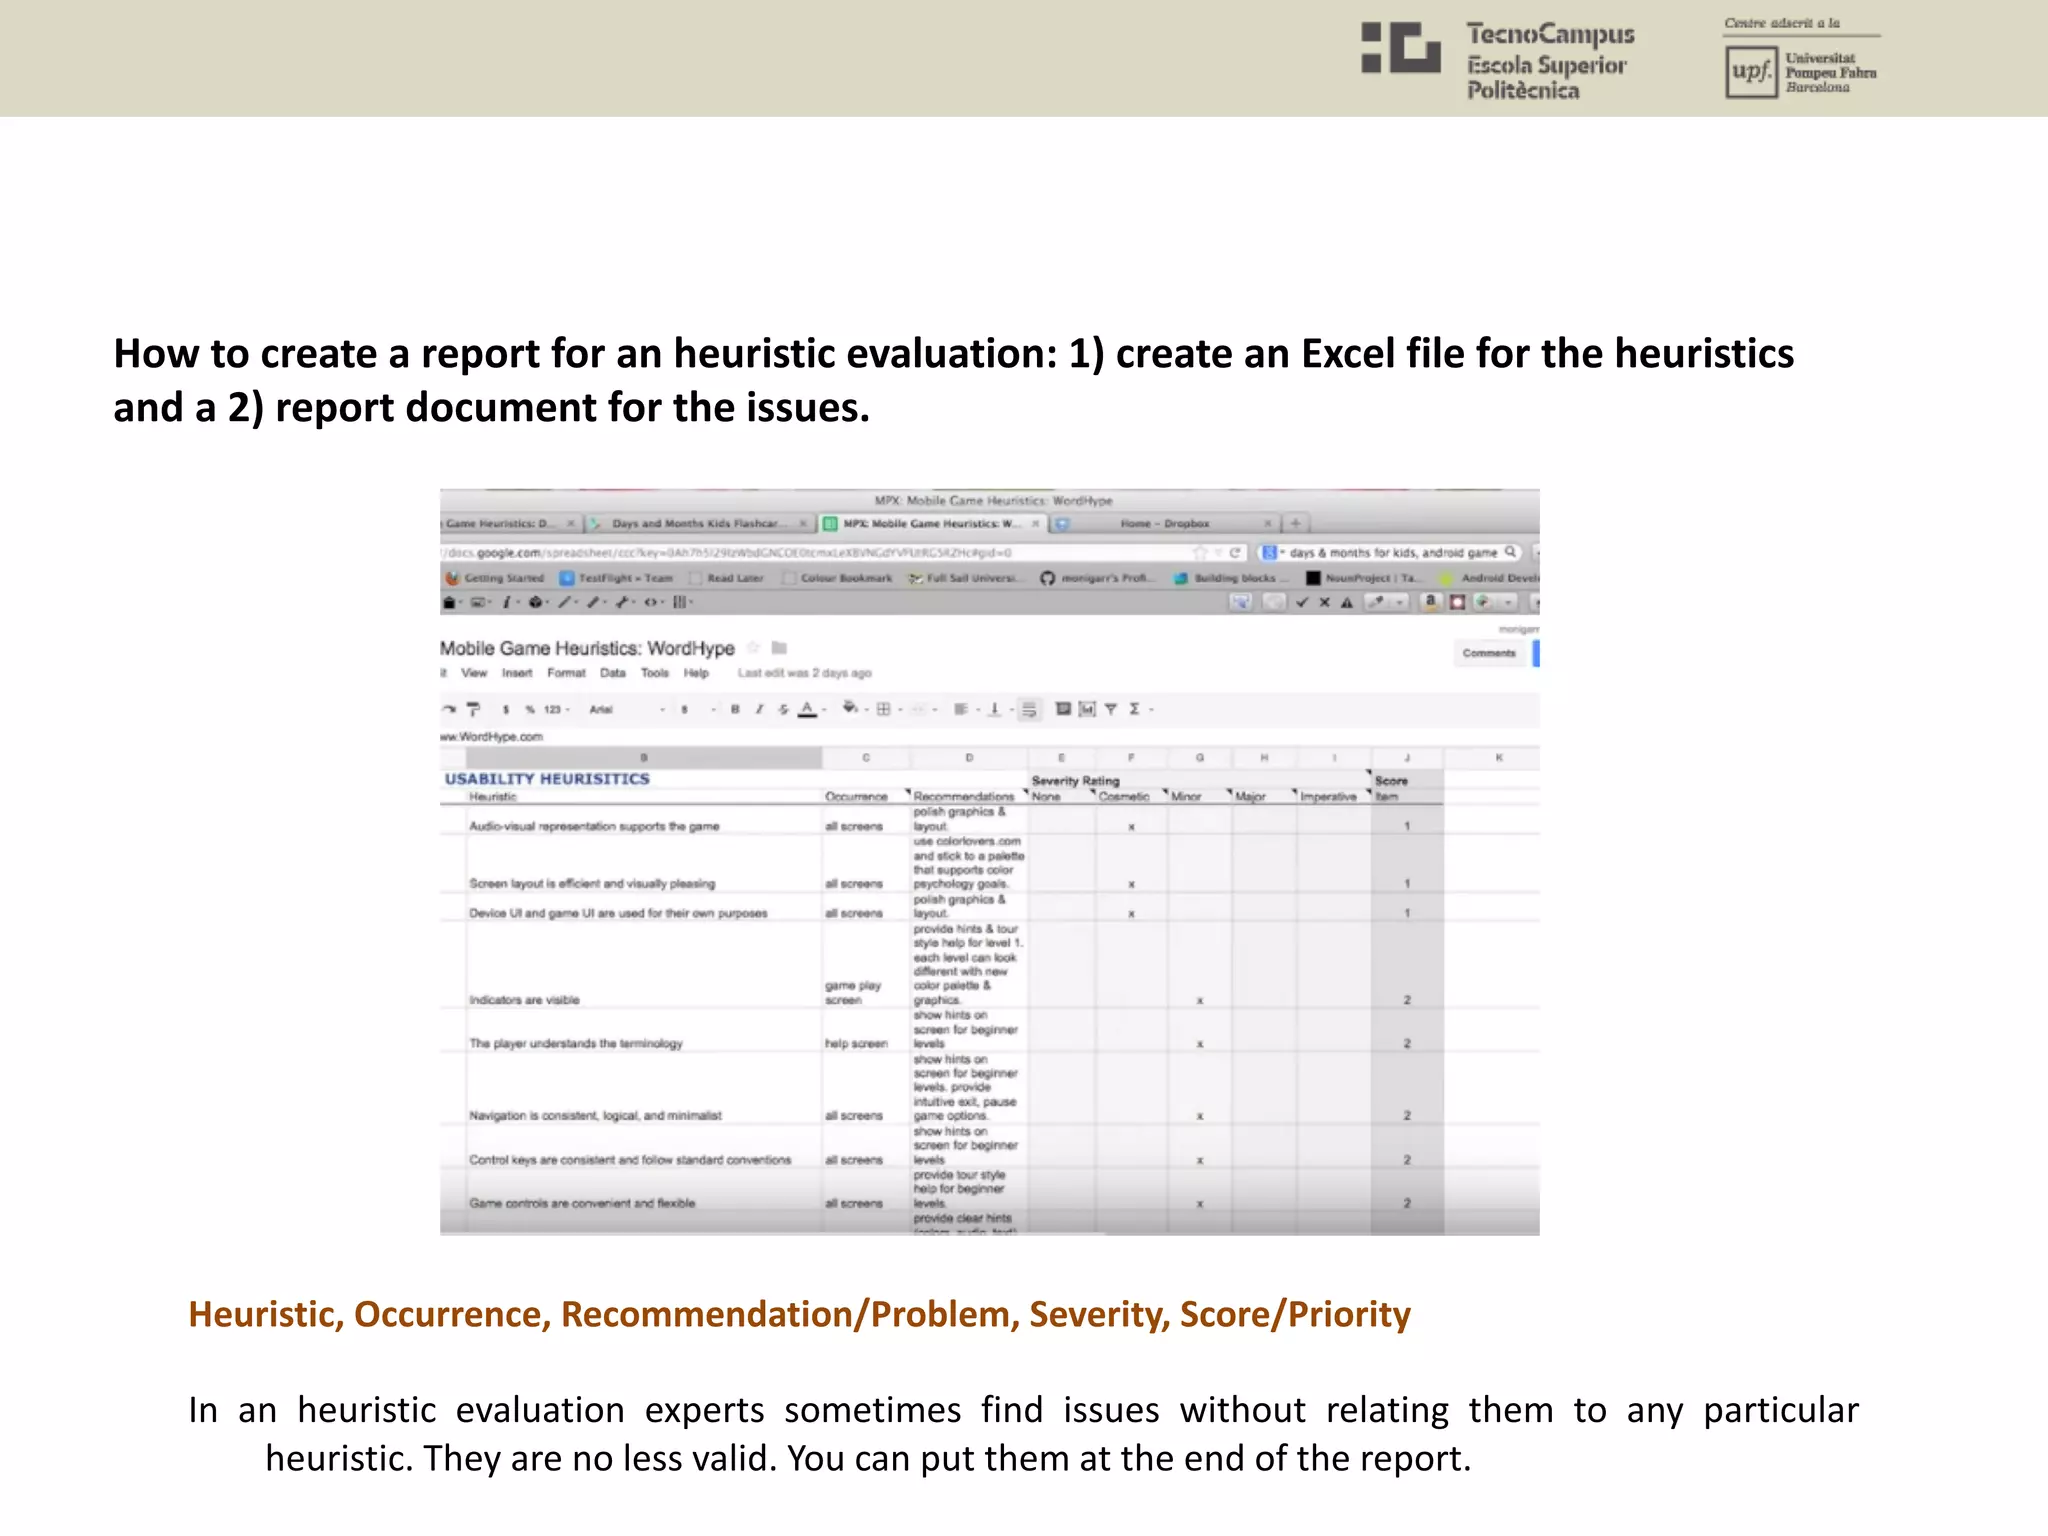Open the Data menu
2048x1536 pixels.
613,673
